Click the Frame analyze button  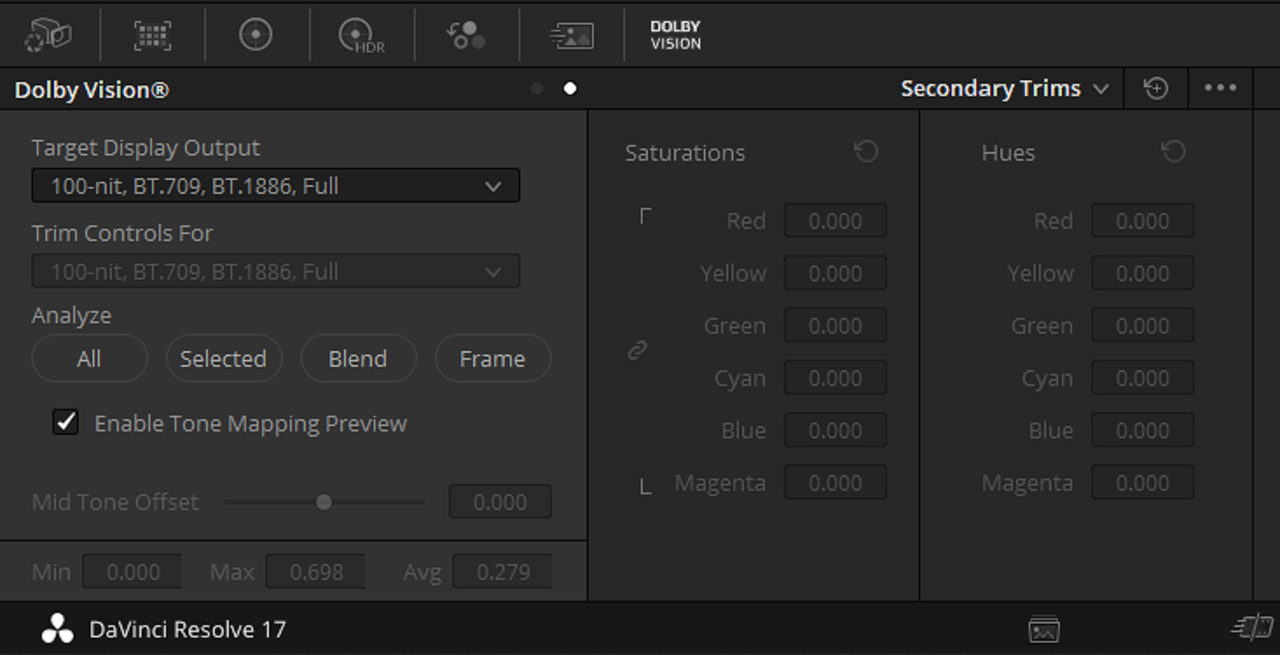[x=493, y=358]
